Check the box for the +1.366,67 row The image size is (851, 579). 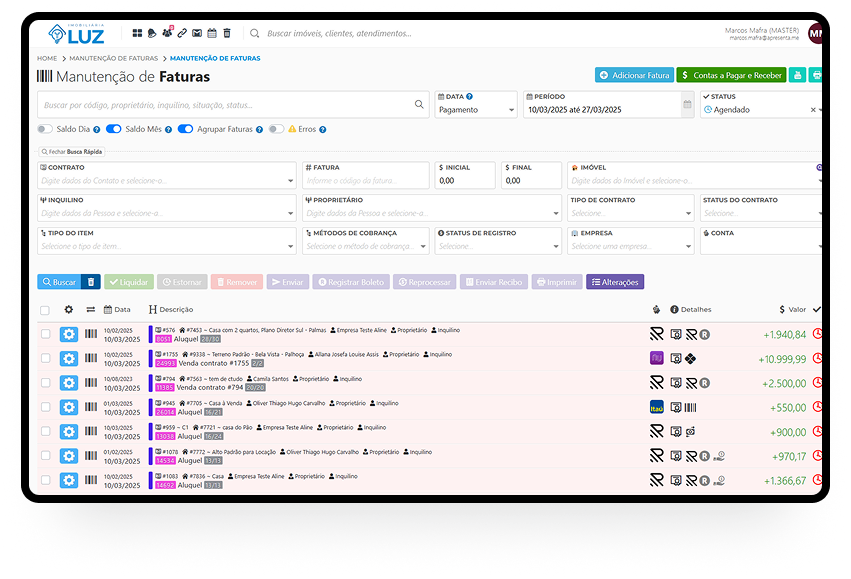coord(46,480)
